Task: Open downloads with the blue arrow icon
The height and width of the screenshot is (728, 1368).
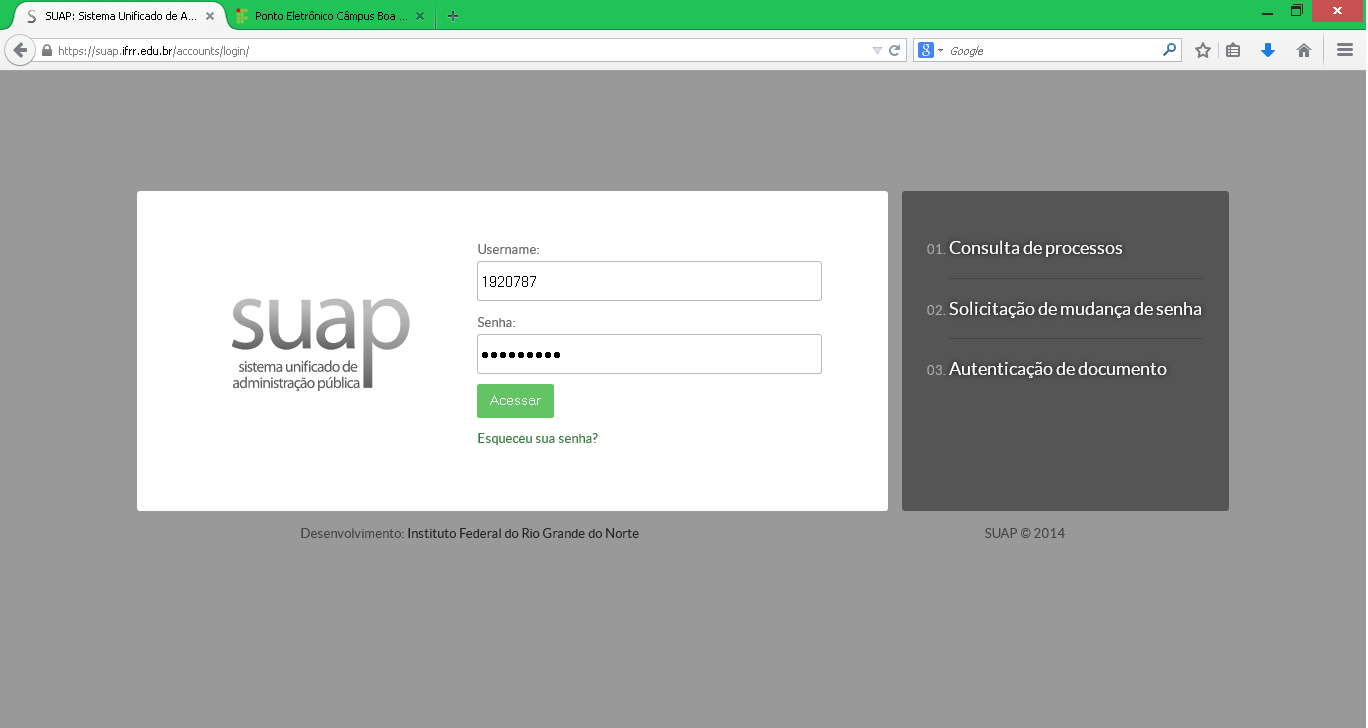Action: point(1268,50)
